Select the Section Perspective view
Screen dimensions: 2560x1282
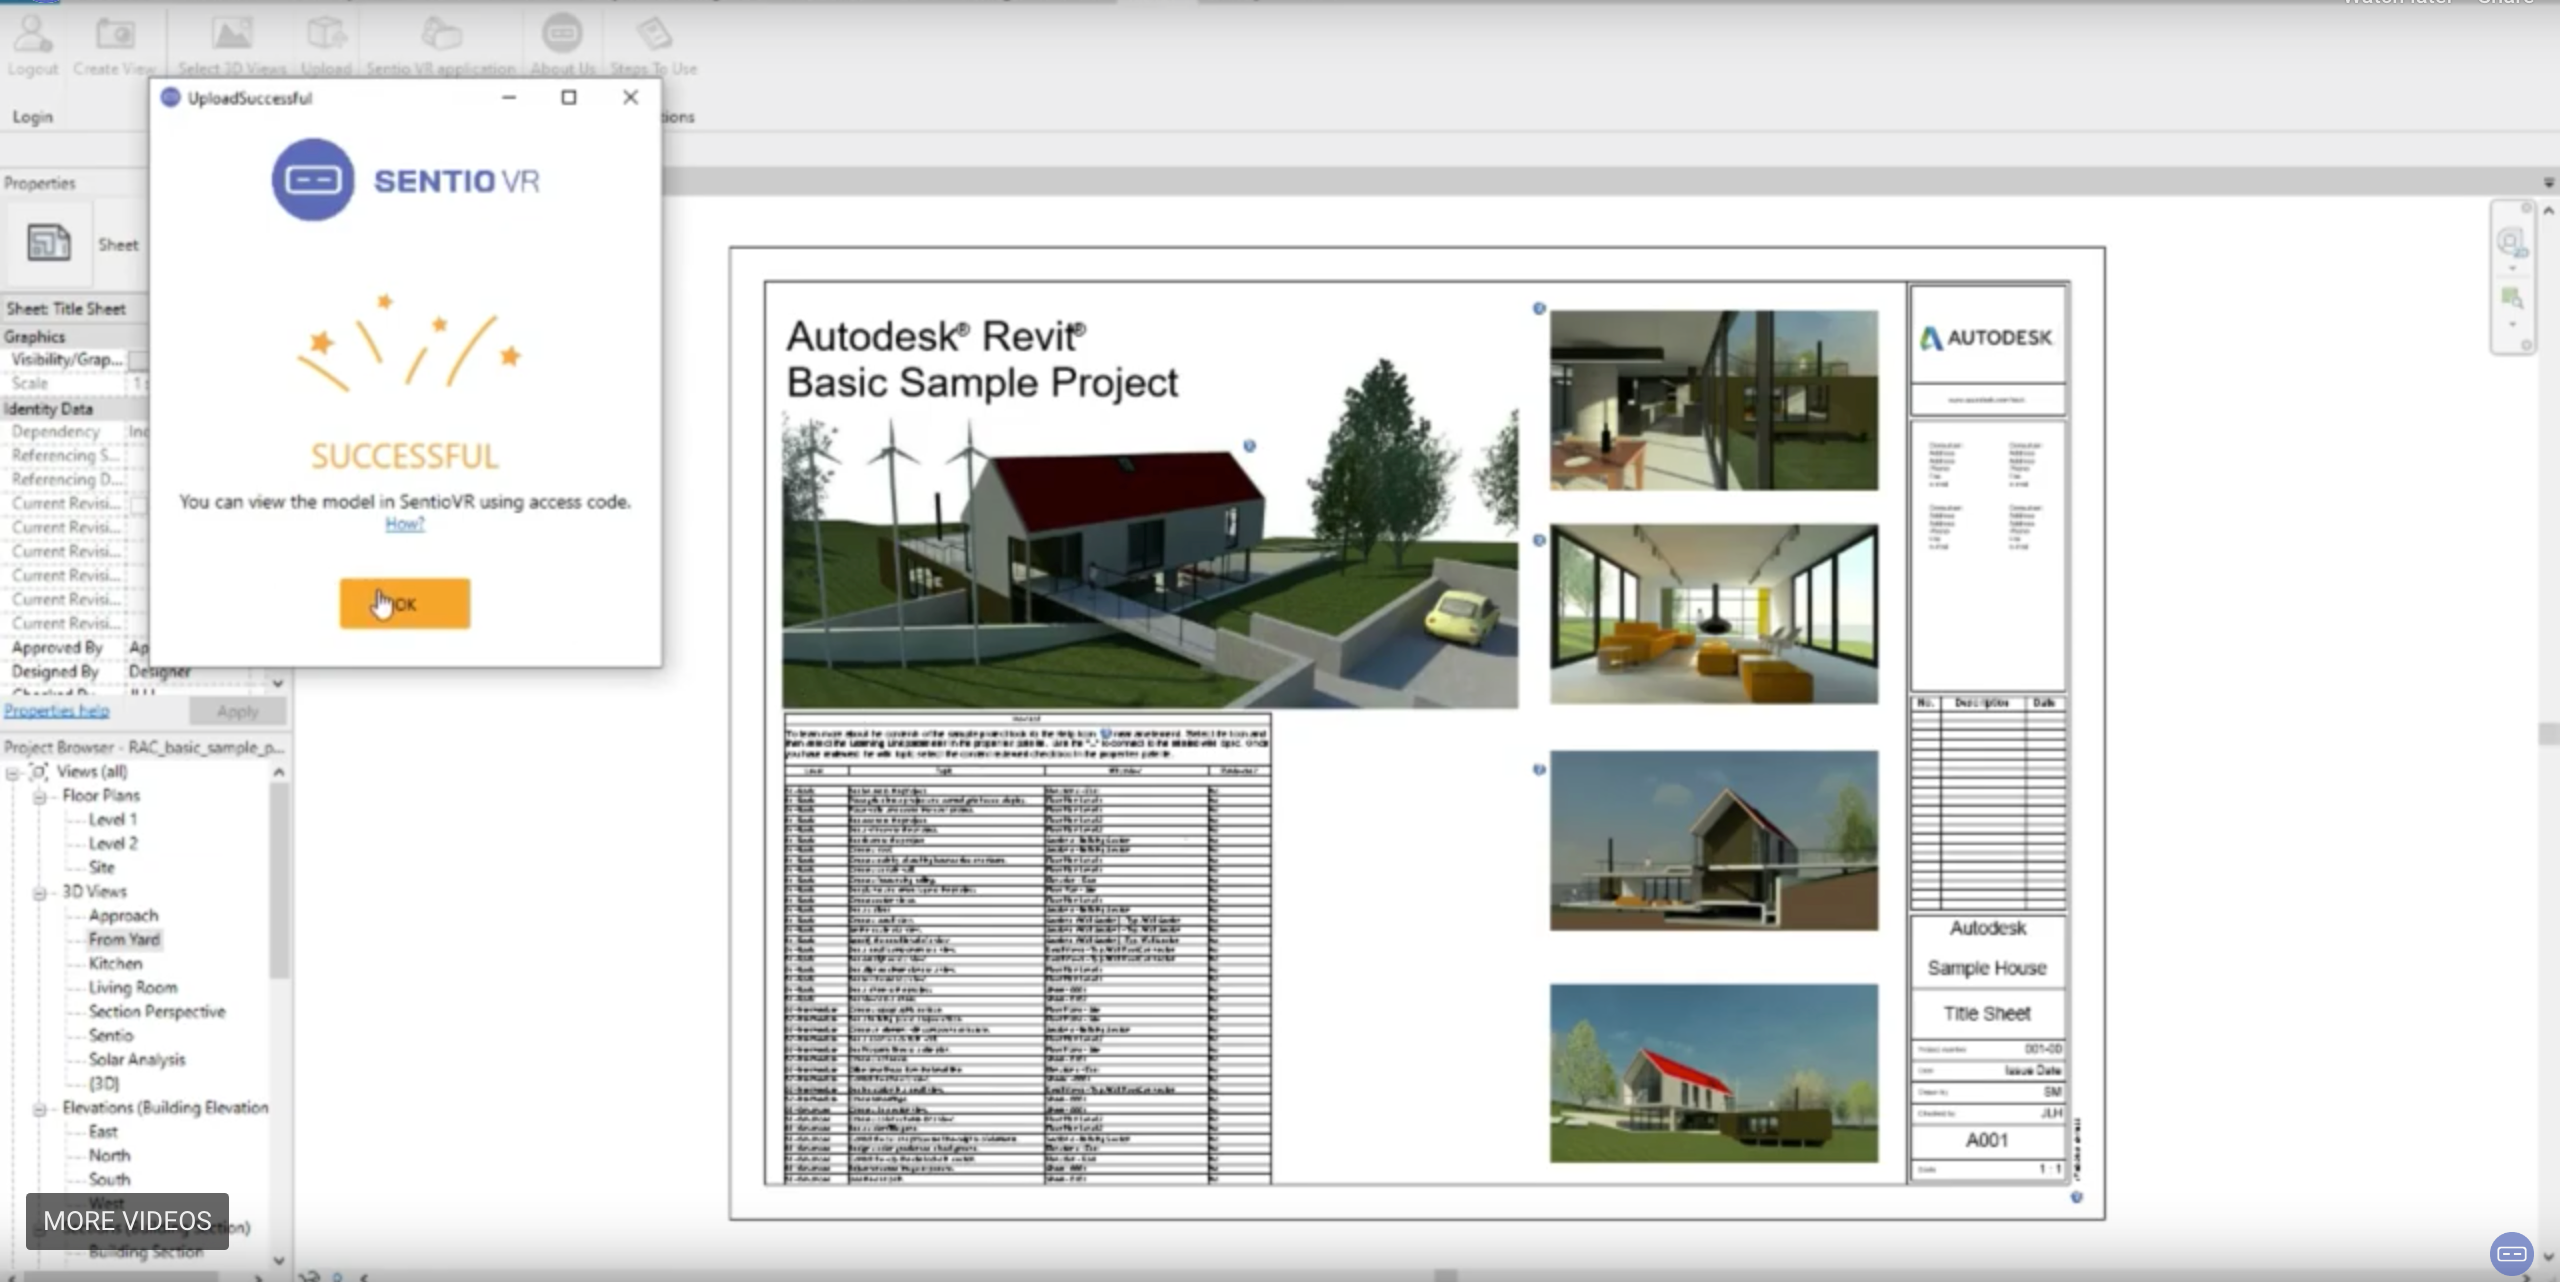(157, 1012)
